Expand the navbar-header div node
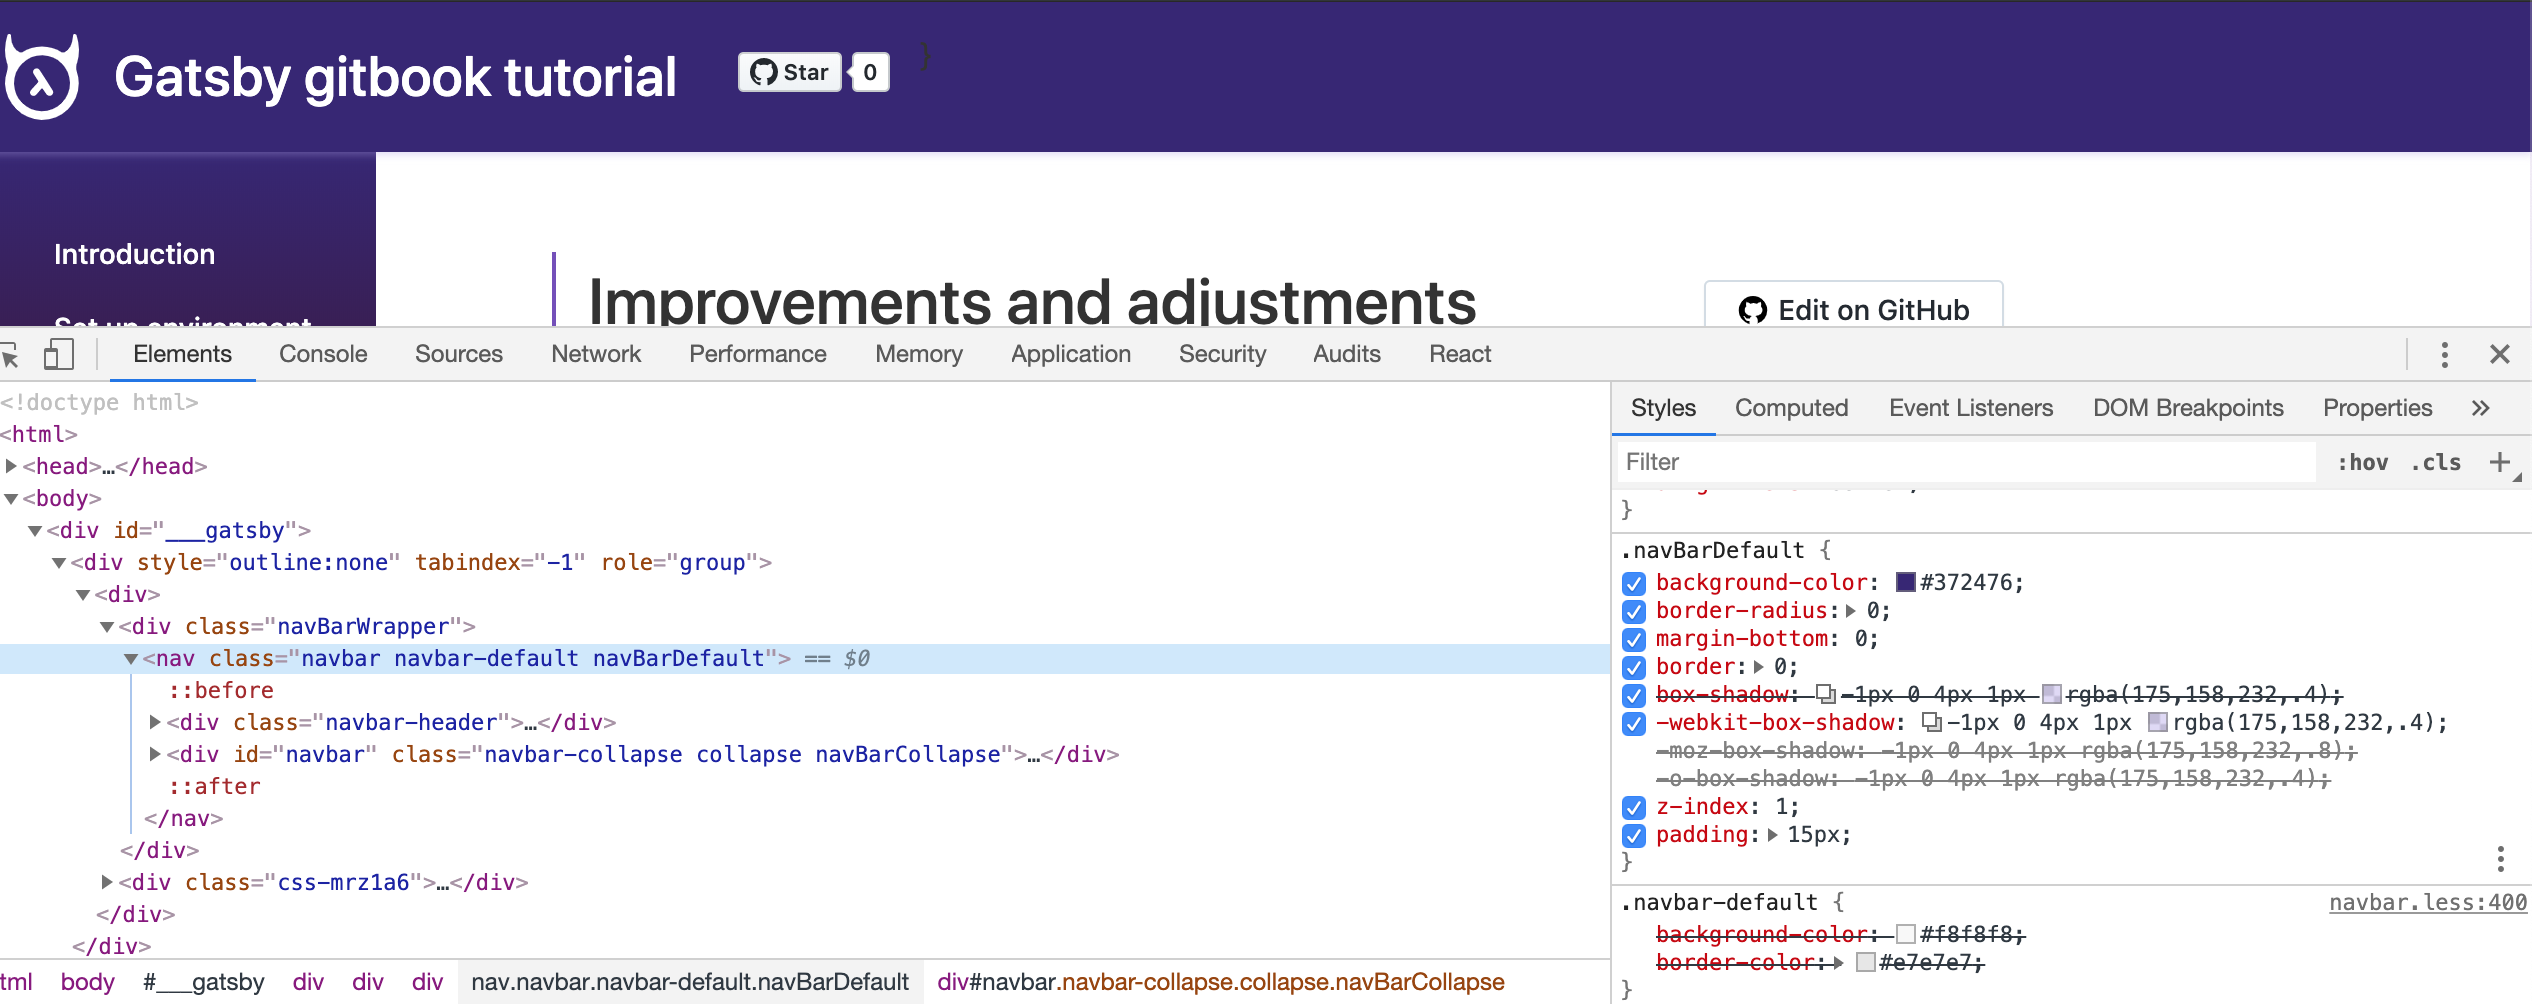 pyautogui.click(x=155, y=722)
